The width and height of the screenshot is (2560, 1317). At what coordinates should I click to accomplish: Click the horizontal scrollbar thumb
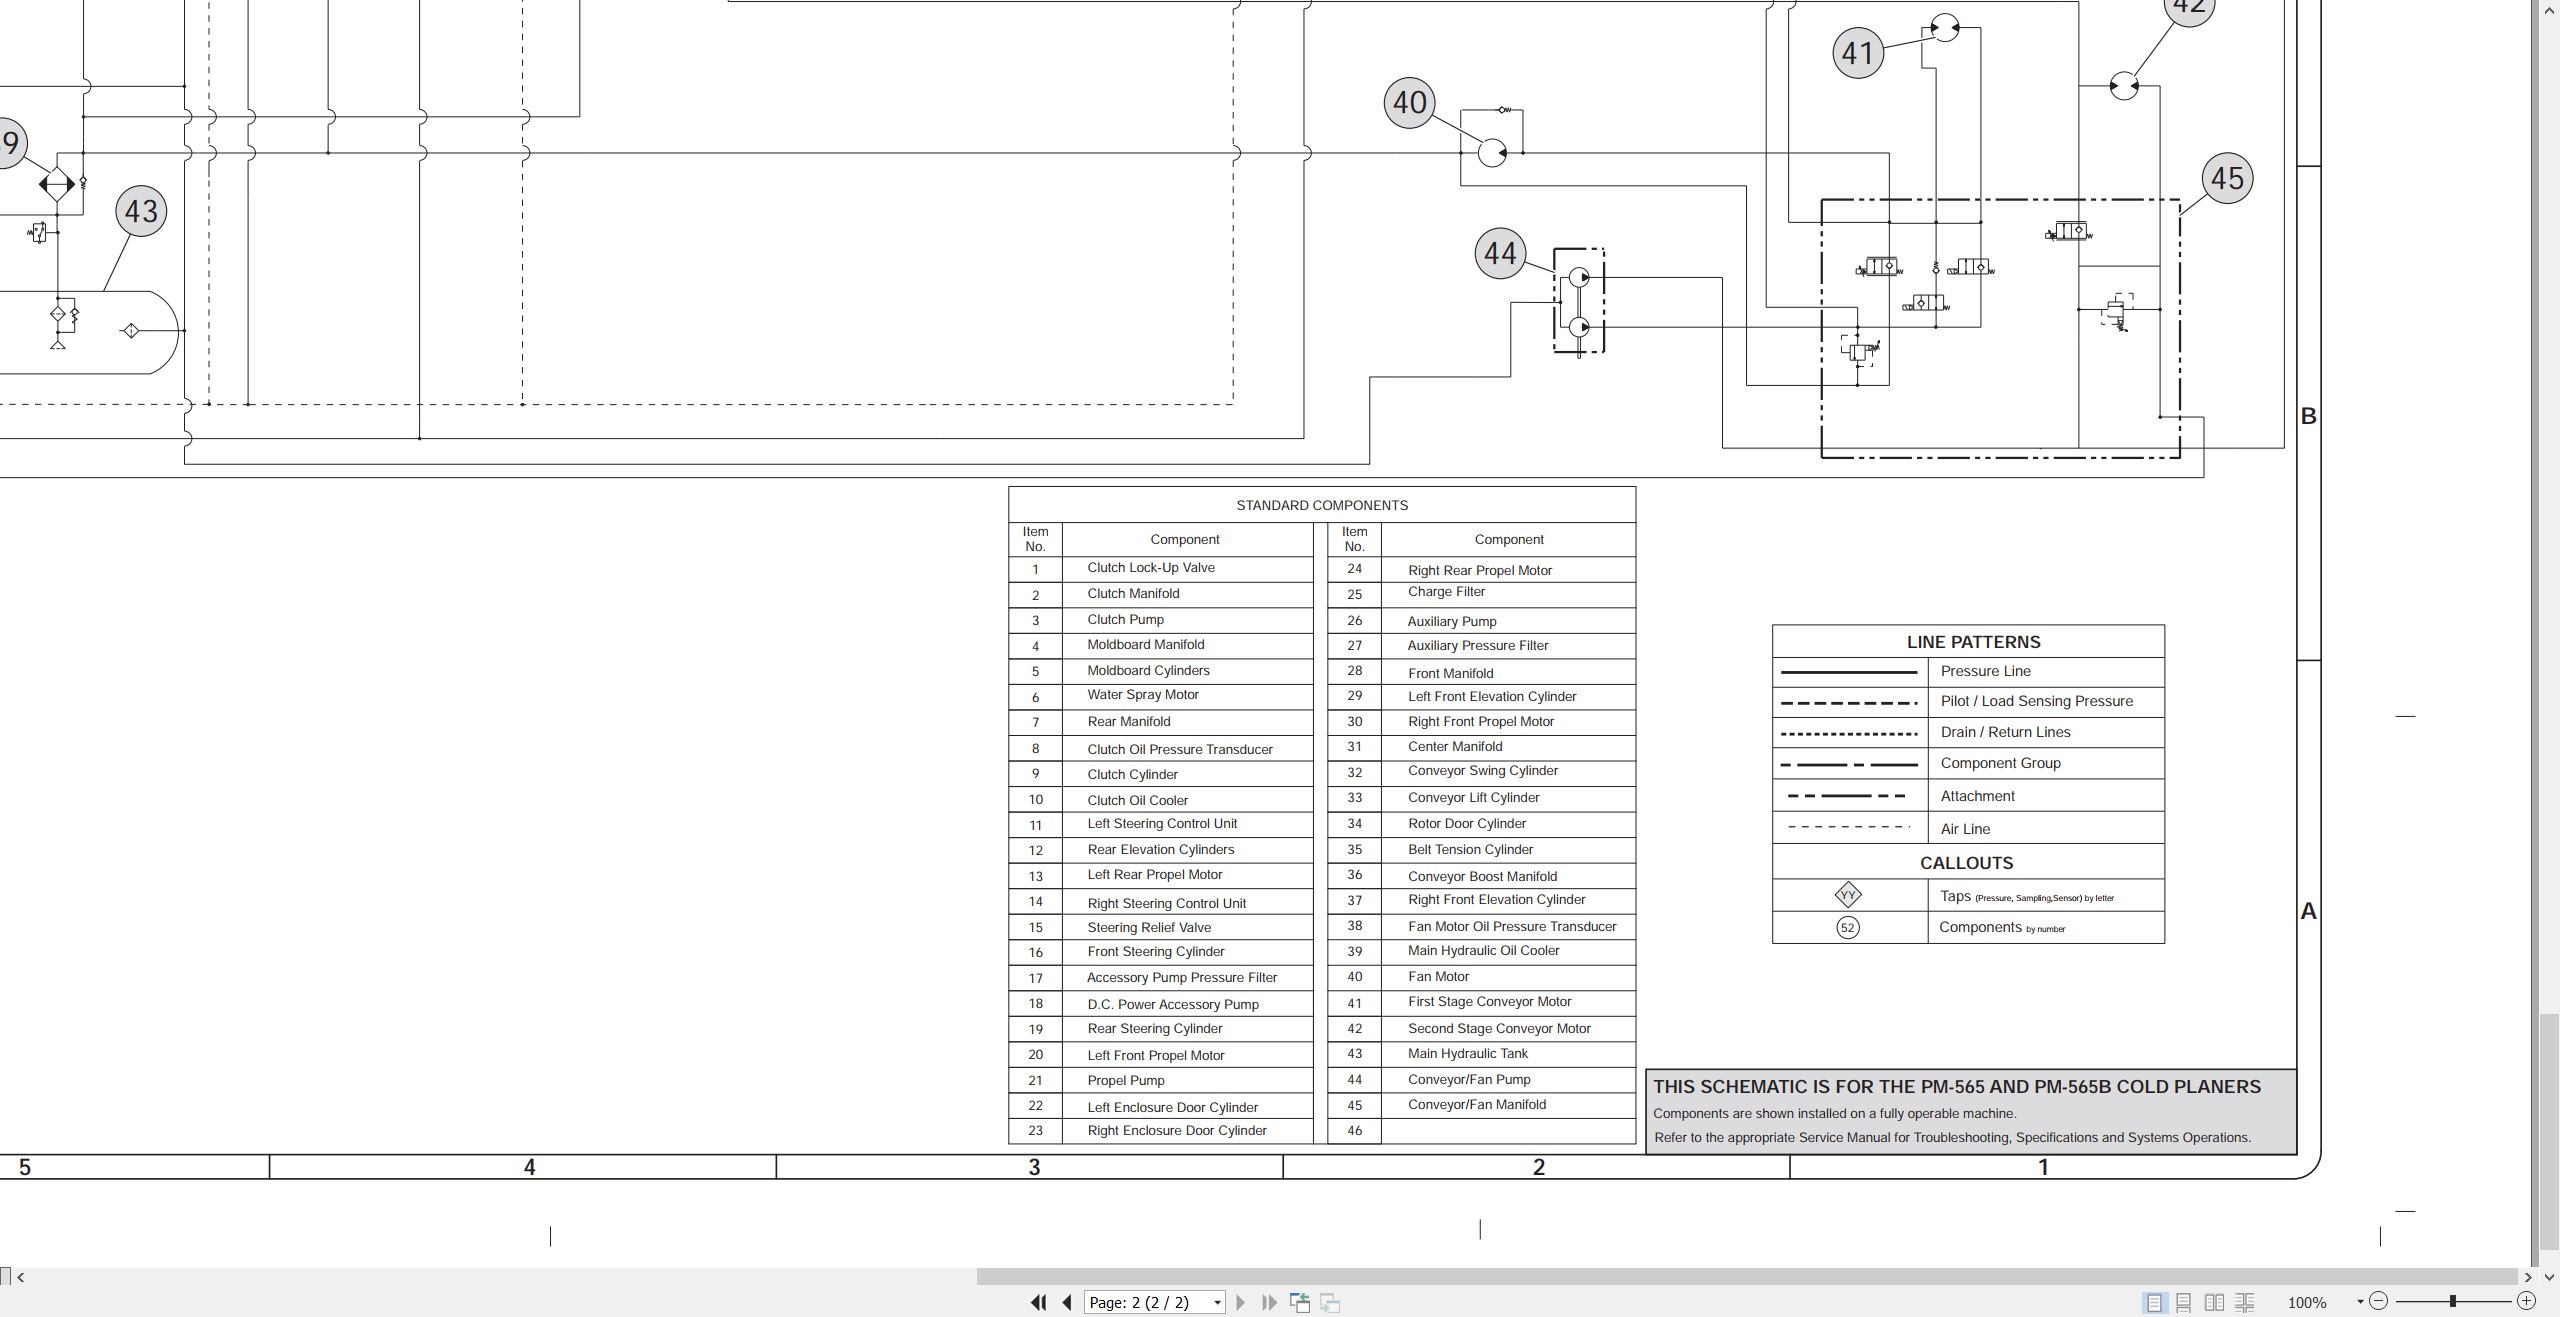(x=1747, y=1276)
